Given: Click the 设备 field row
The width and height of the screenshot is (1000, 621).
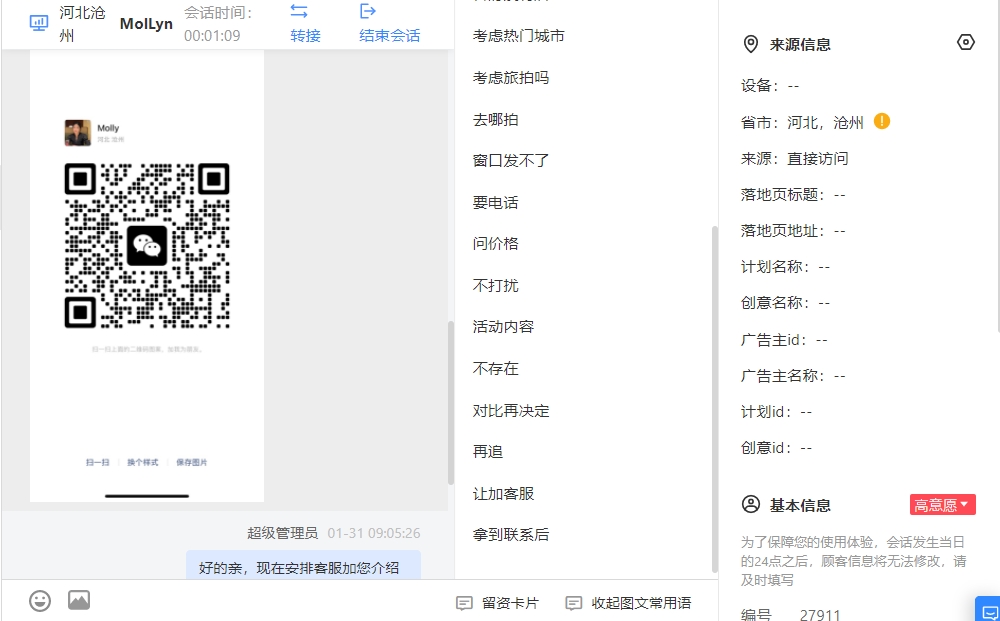Looking at the screenshot, I should click(770, 86).
